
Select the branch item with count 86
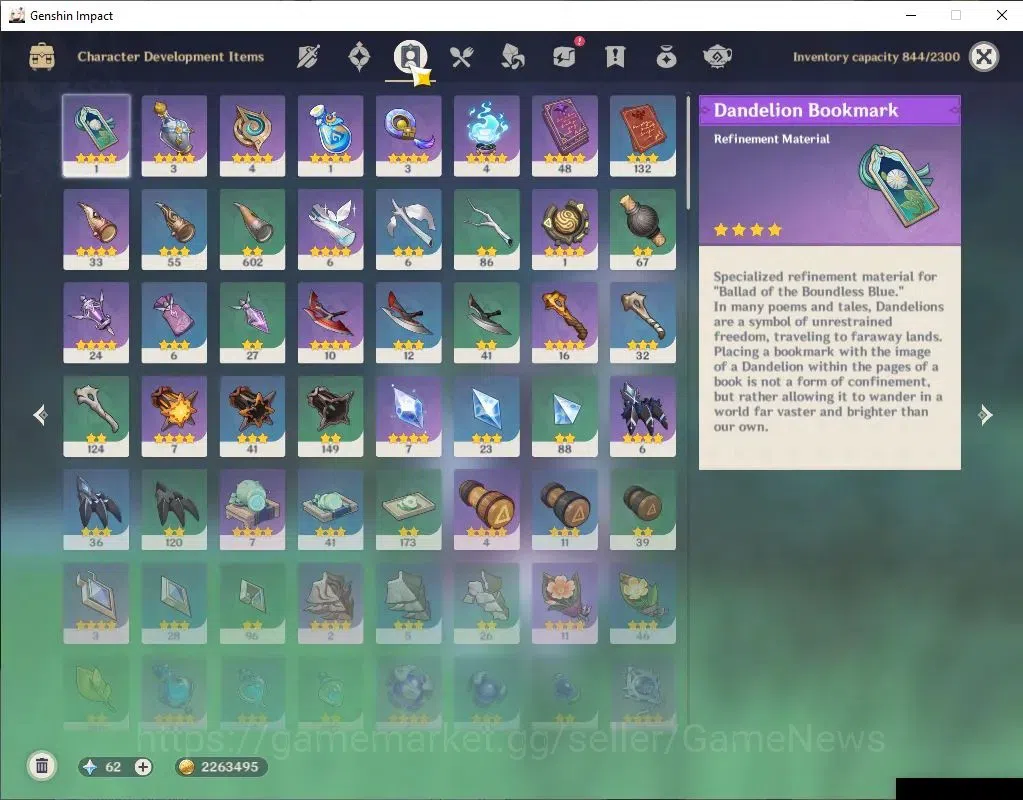487,229
